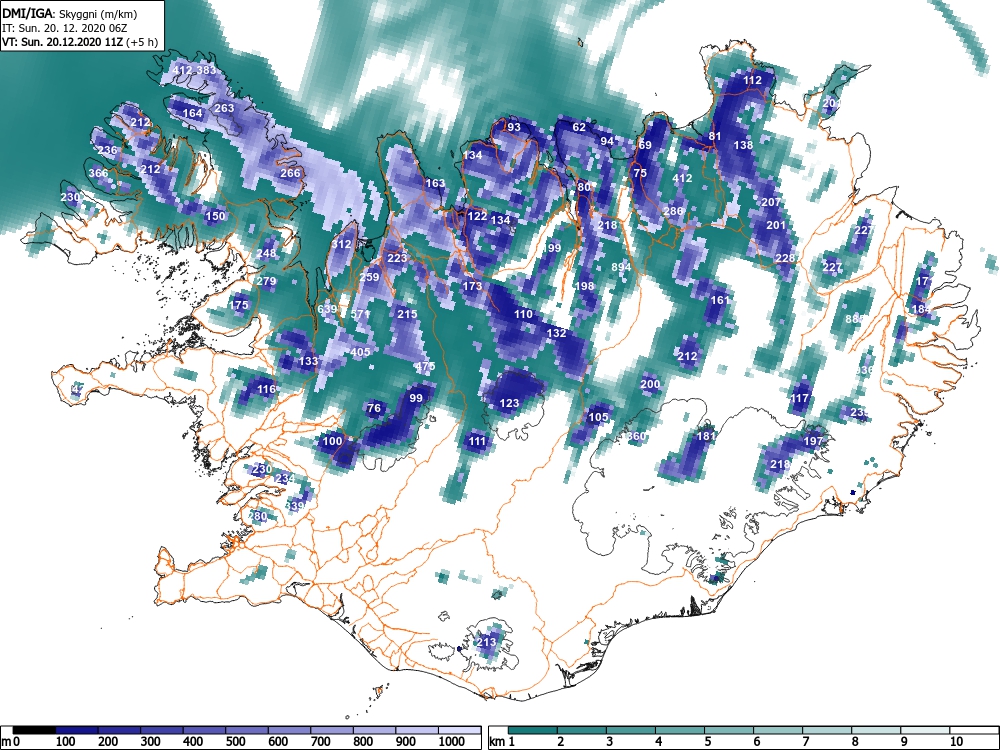Viewport: 1000px width, 750px height.
Task: Click visibility value 223 on the map
Action: [x=397, y=258]
